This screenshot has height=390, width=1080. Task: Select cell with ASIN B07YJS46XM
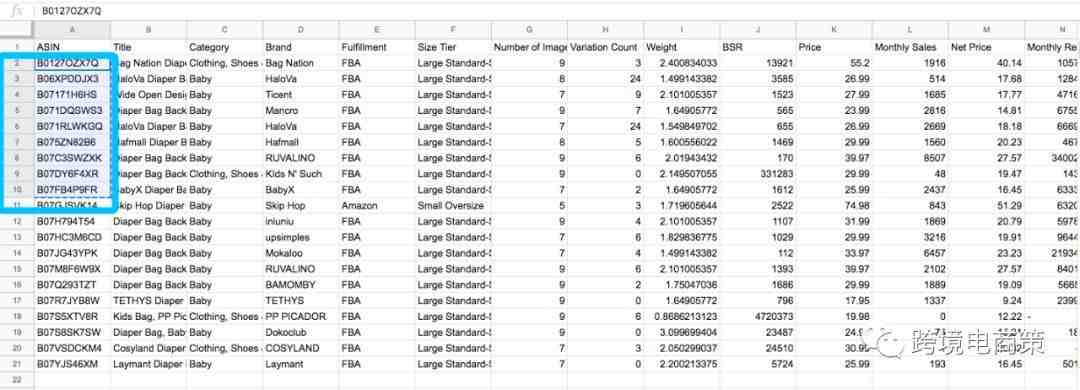click(x=73, y=364)
